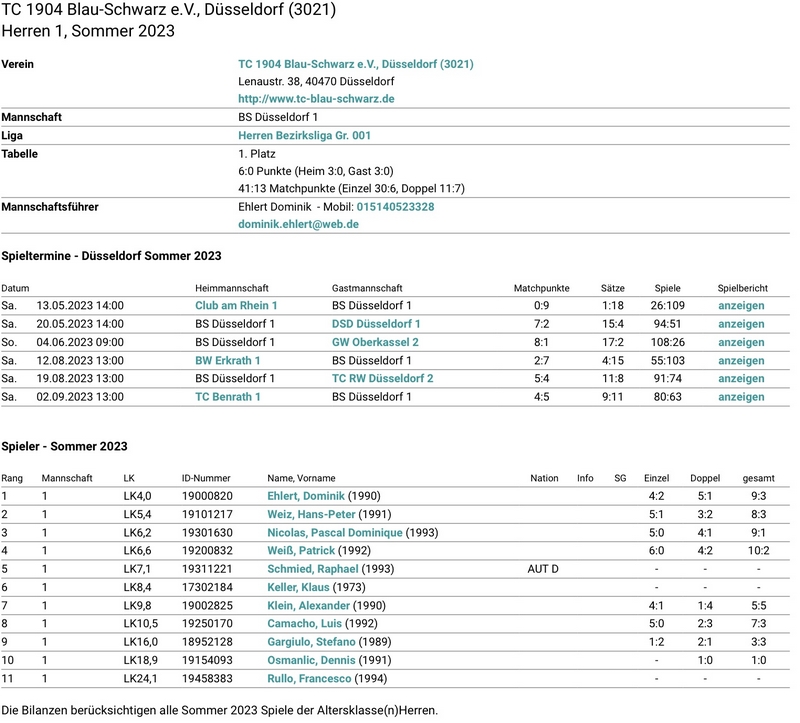Open player profile Ehlert, Dominik
The image size is (800, 723).
306,496
